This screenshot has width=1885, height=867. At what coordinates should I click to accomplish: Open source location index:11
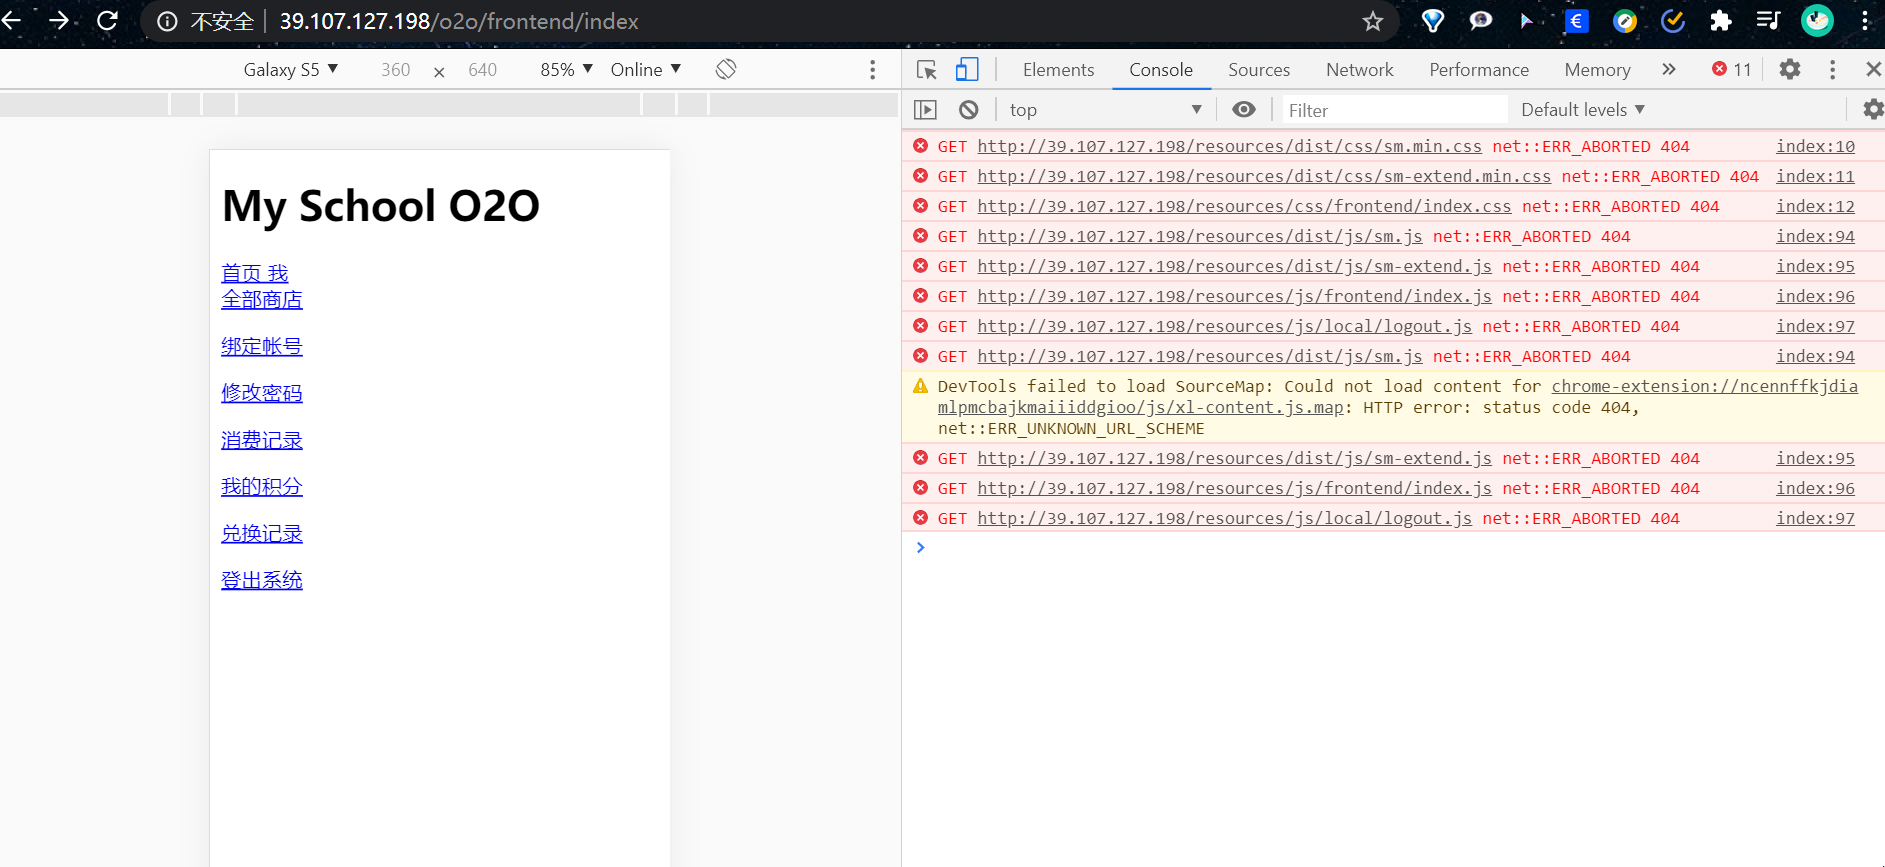point(1815,176)
